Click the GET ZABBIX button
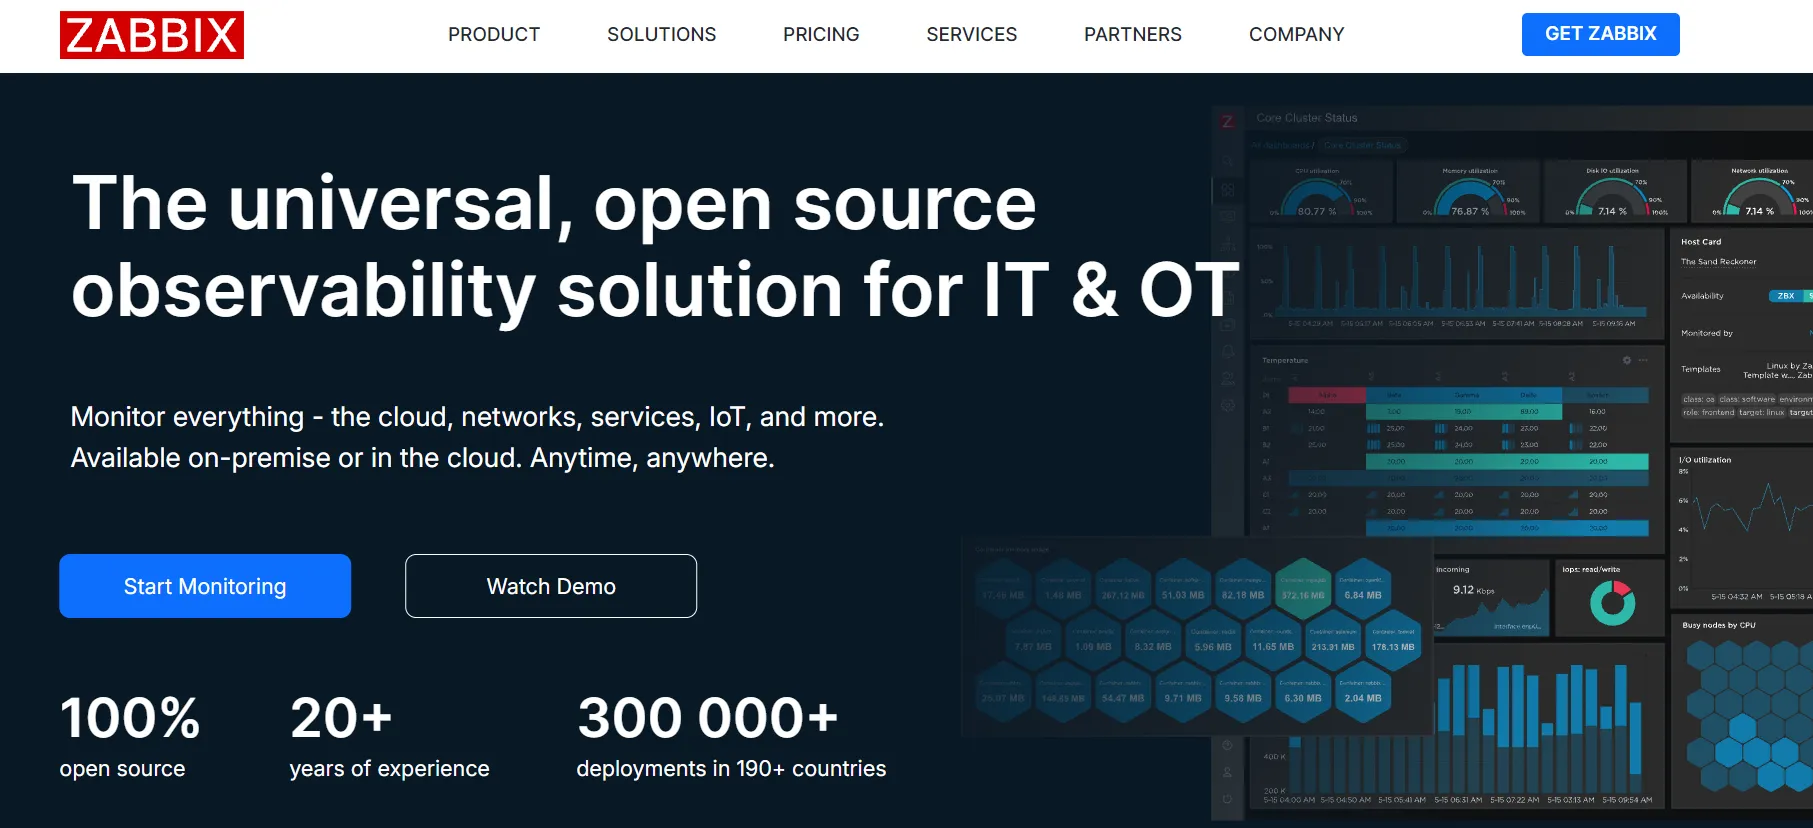Screen dimensions: 1813x828 1601,34
